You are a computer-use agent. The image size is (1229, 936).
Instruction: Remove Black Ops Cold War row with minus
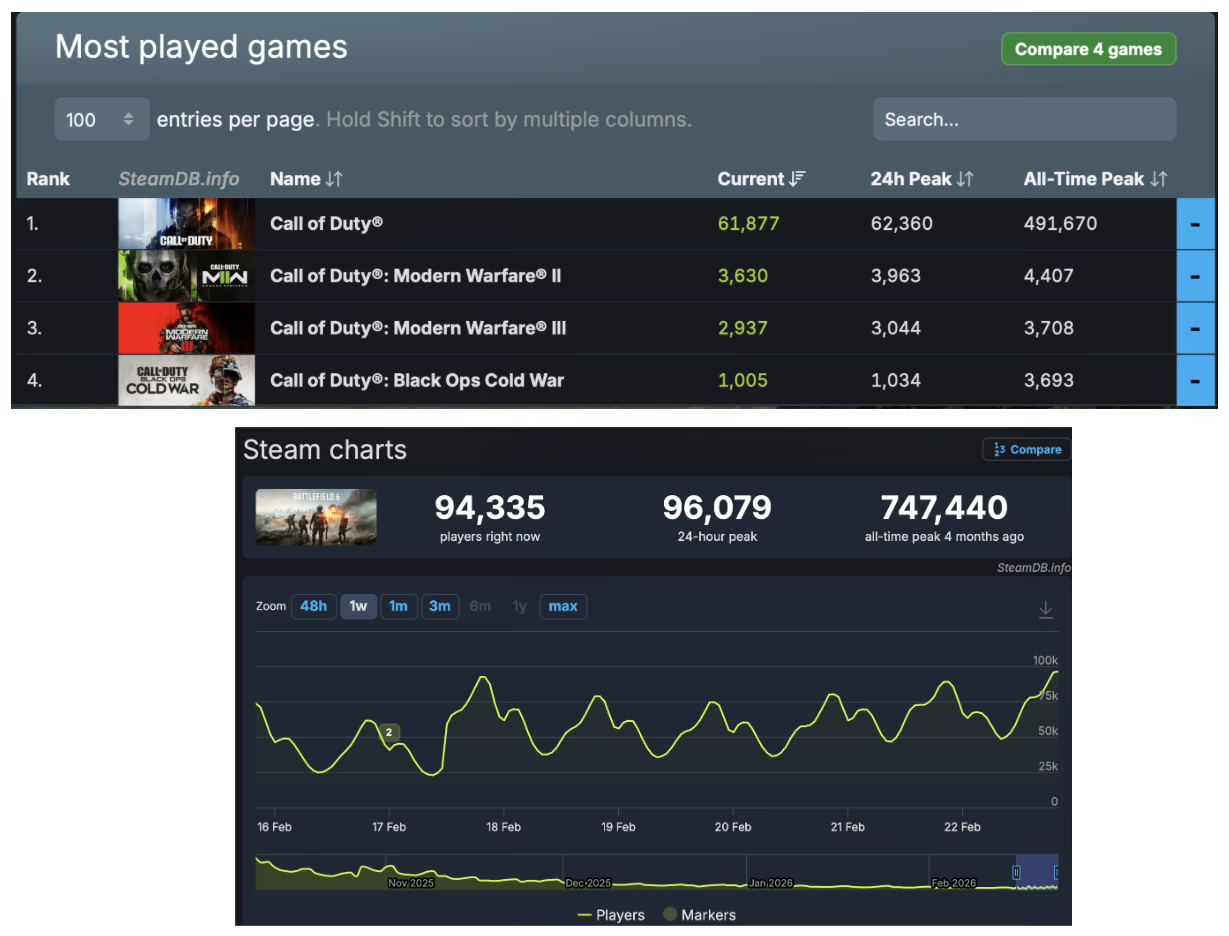(x=1196, y=380)
